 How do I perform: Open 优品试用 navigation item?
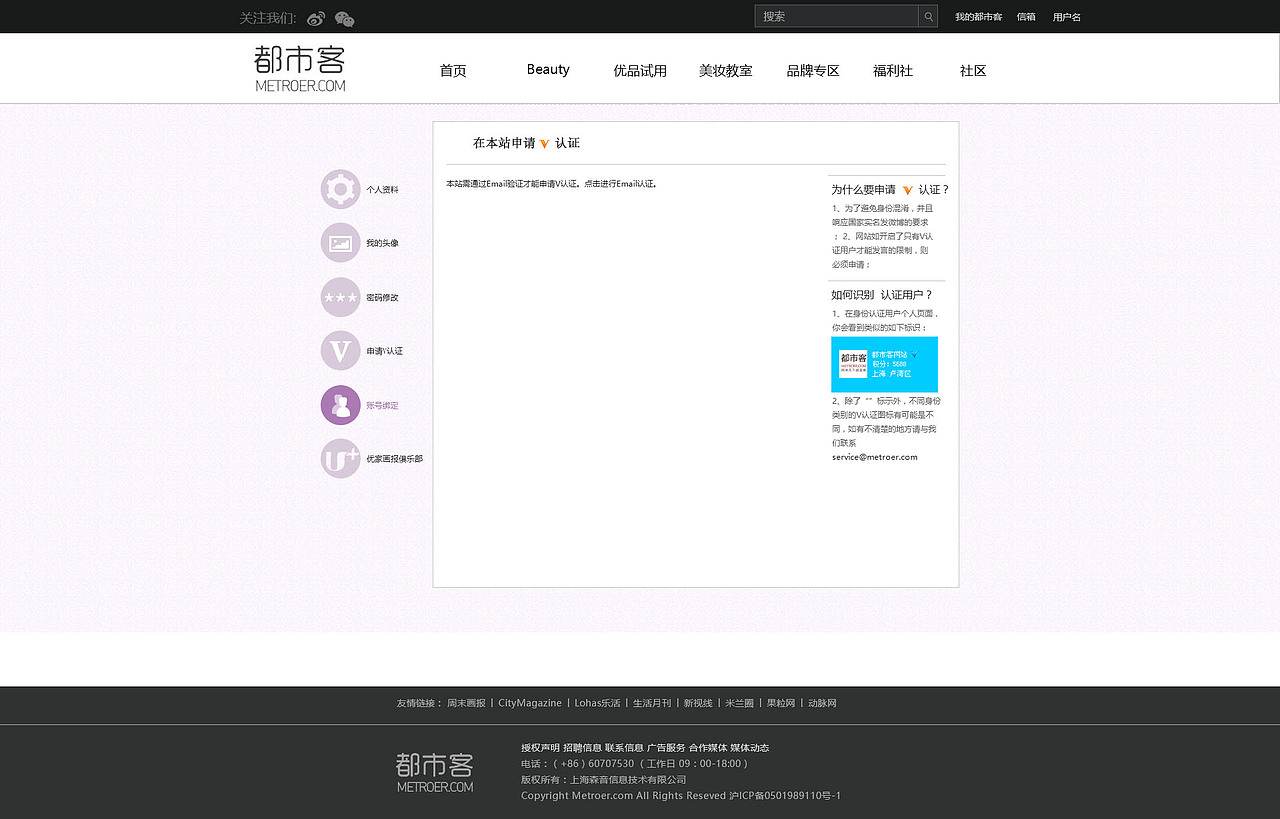coord(640,71)
